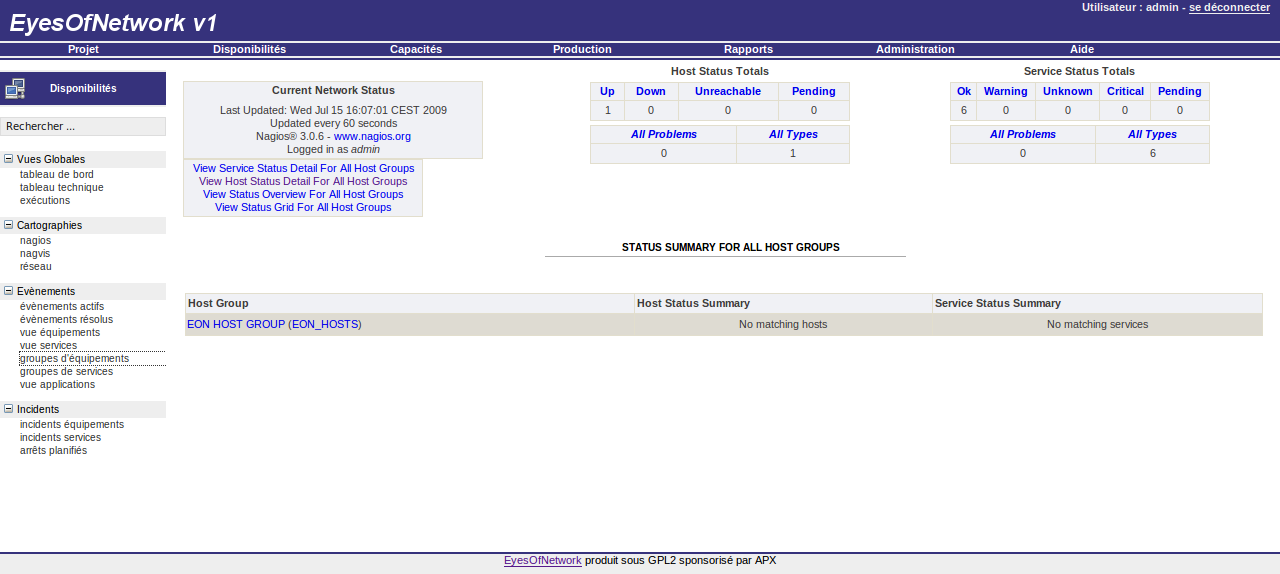This screenshot has height=574, width=1280.
Task: Open arrêts planifiés under Incidents
Action: click(x=53, y=450)
